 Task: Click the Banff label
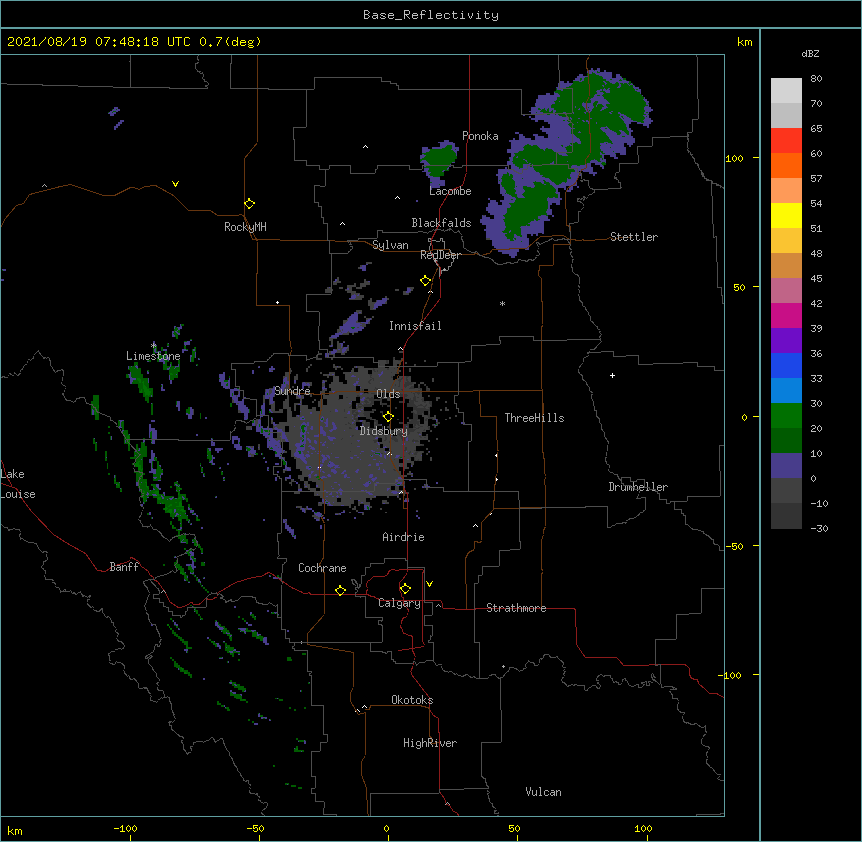[124, 567]
